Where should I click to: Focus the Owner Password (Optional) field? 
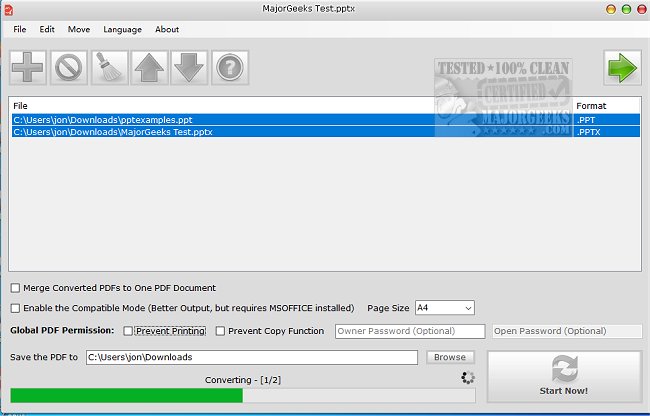410,331
